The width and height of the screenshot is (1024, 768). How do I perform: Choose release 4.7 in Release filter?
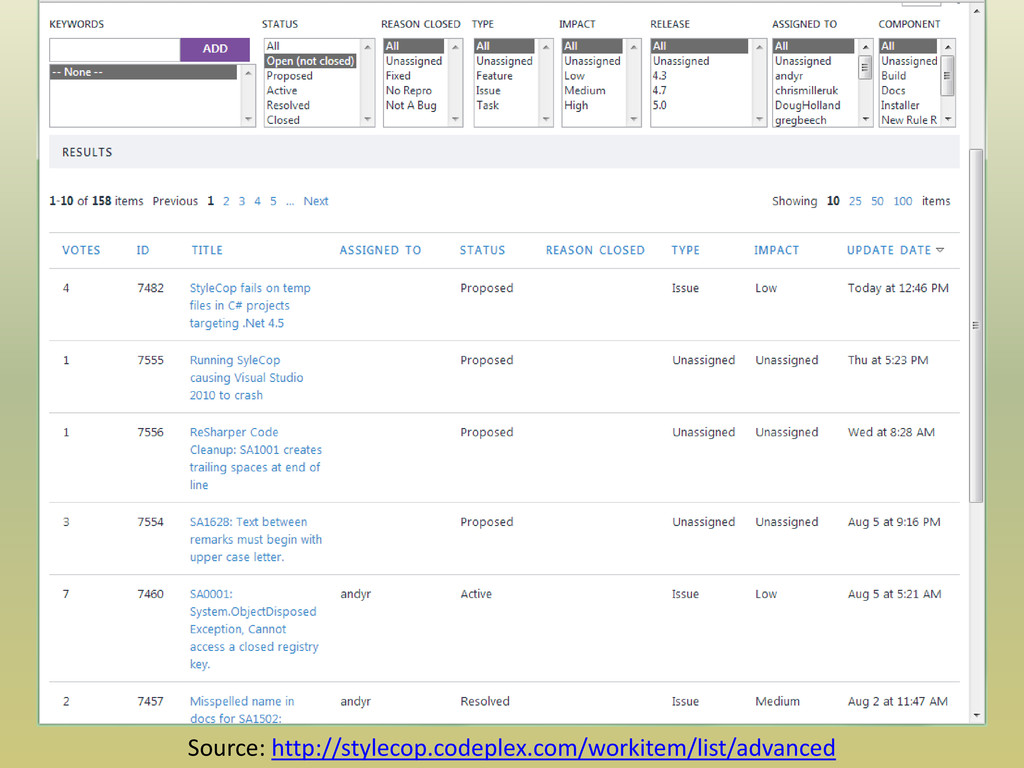[660, 90]
